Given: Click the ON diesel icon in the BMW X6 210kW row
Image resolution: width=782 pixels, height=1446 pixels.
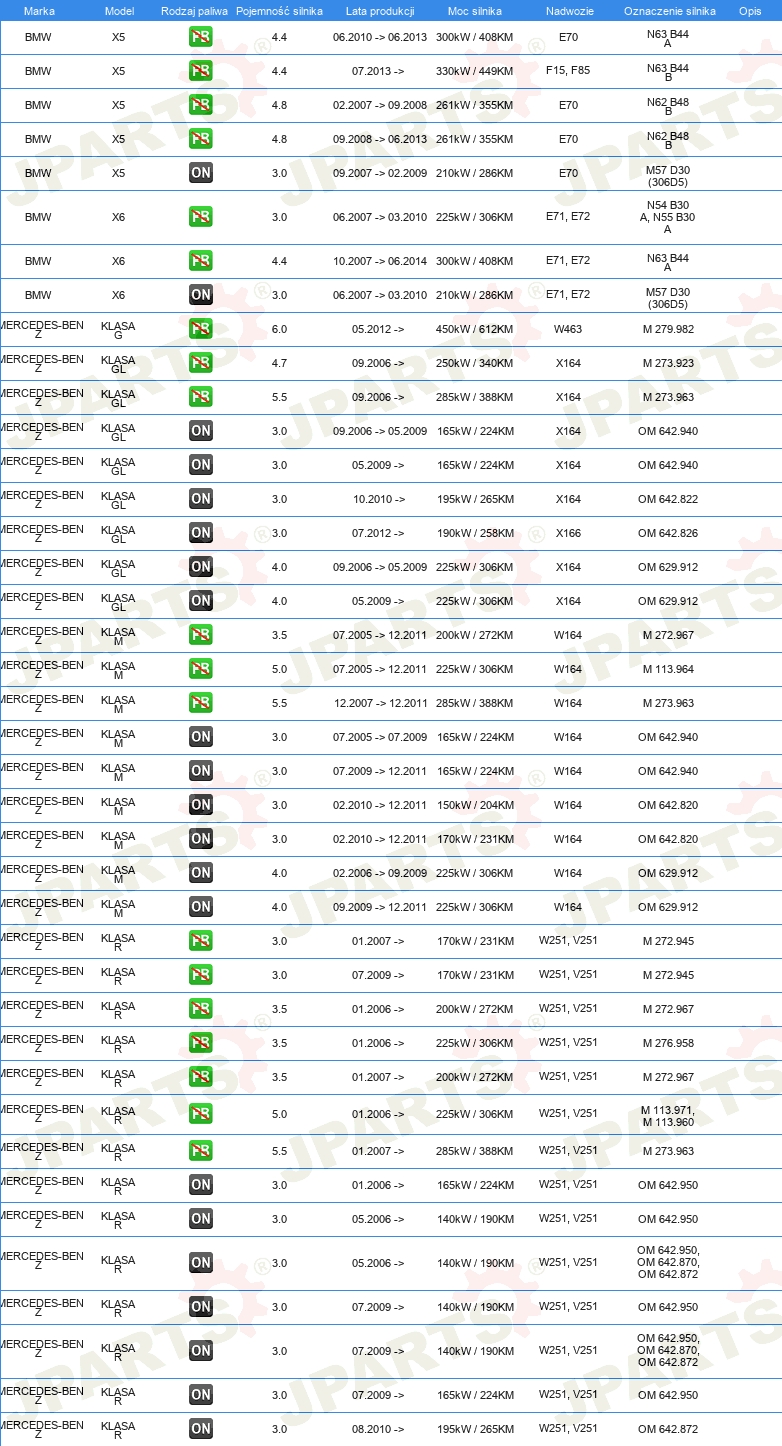Looking at the screenshot, I should click(x=200, y=295).
